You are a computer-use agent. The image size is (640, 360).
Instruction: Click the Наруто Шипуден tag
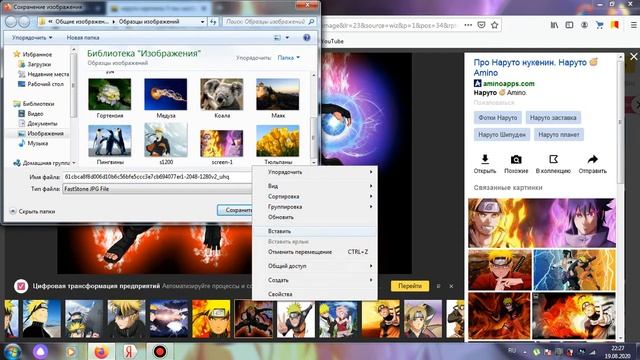coord(502,135)
